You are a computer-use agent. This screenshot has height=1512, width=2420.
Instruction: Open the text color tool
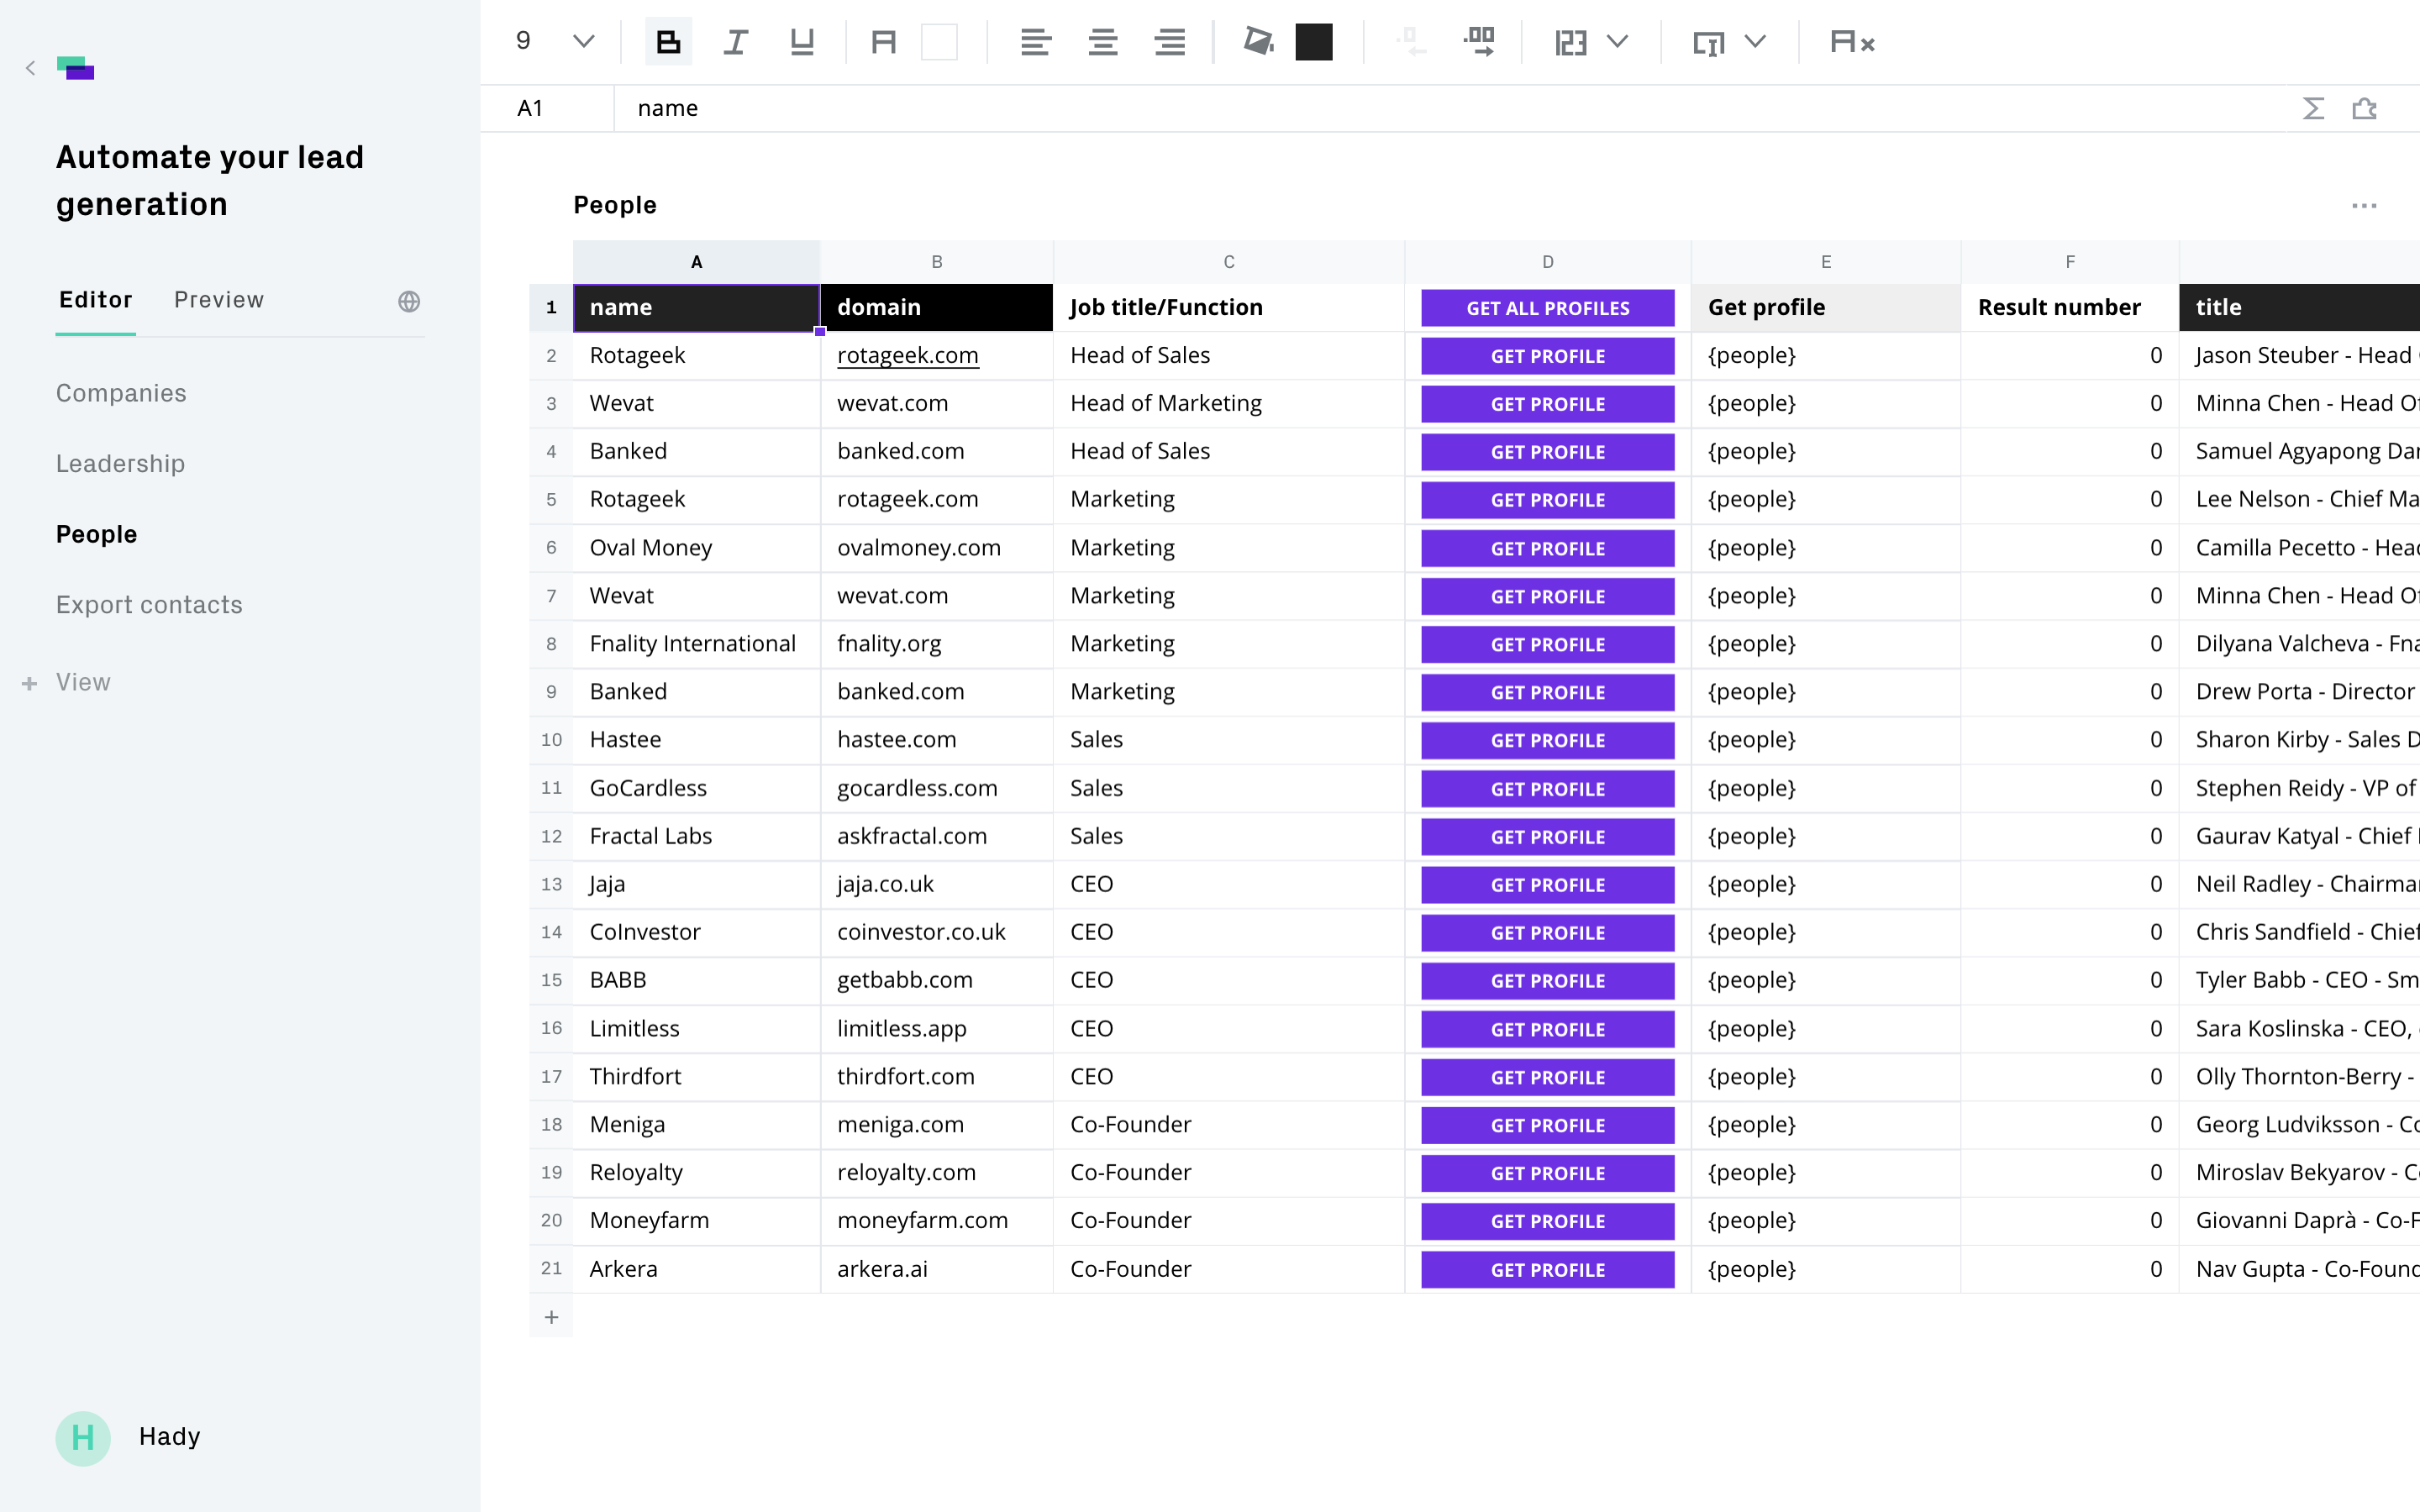pyautogui.click(x=884, y=42)
